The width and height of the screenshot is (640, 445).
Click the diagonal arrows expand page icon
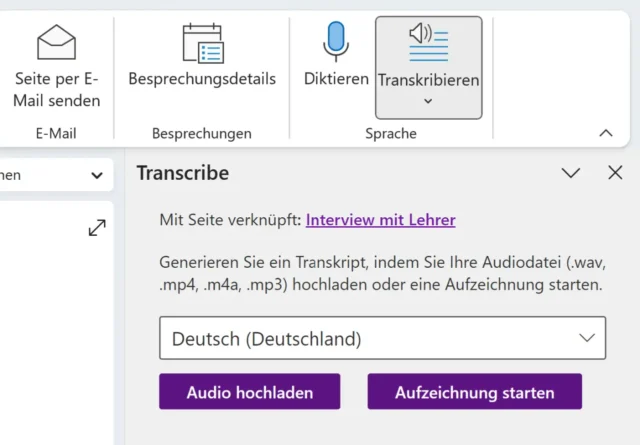(97, 228)
